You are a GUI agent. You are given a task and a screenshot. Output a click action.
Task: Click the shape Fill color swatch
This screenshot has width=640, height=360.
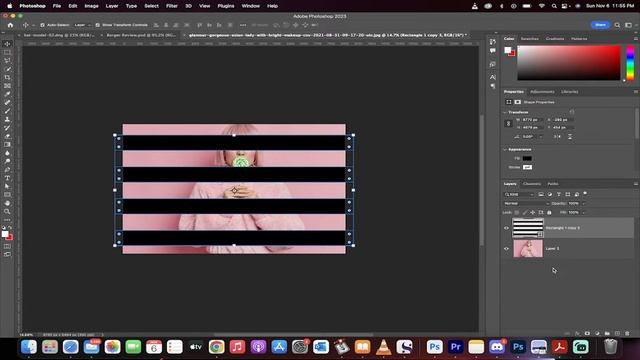click(527, 158)
